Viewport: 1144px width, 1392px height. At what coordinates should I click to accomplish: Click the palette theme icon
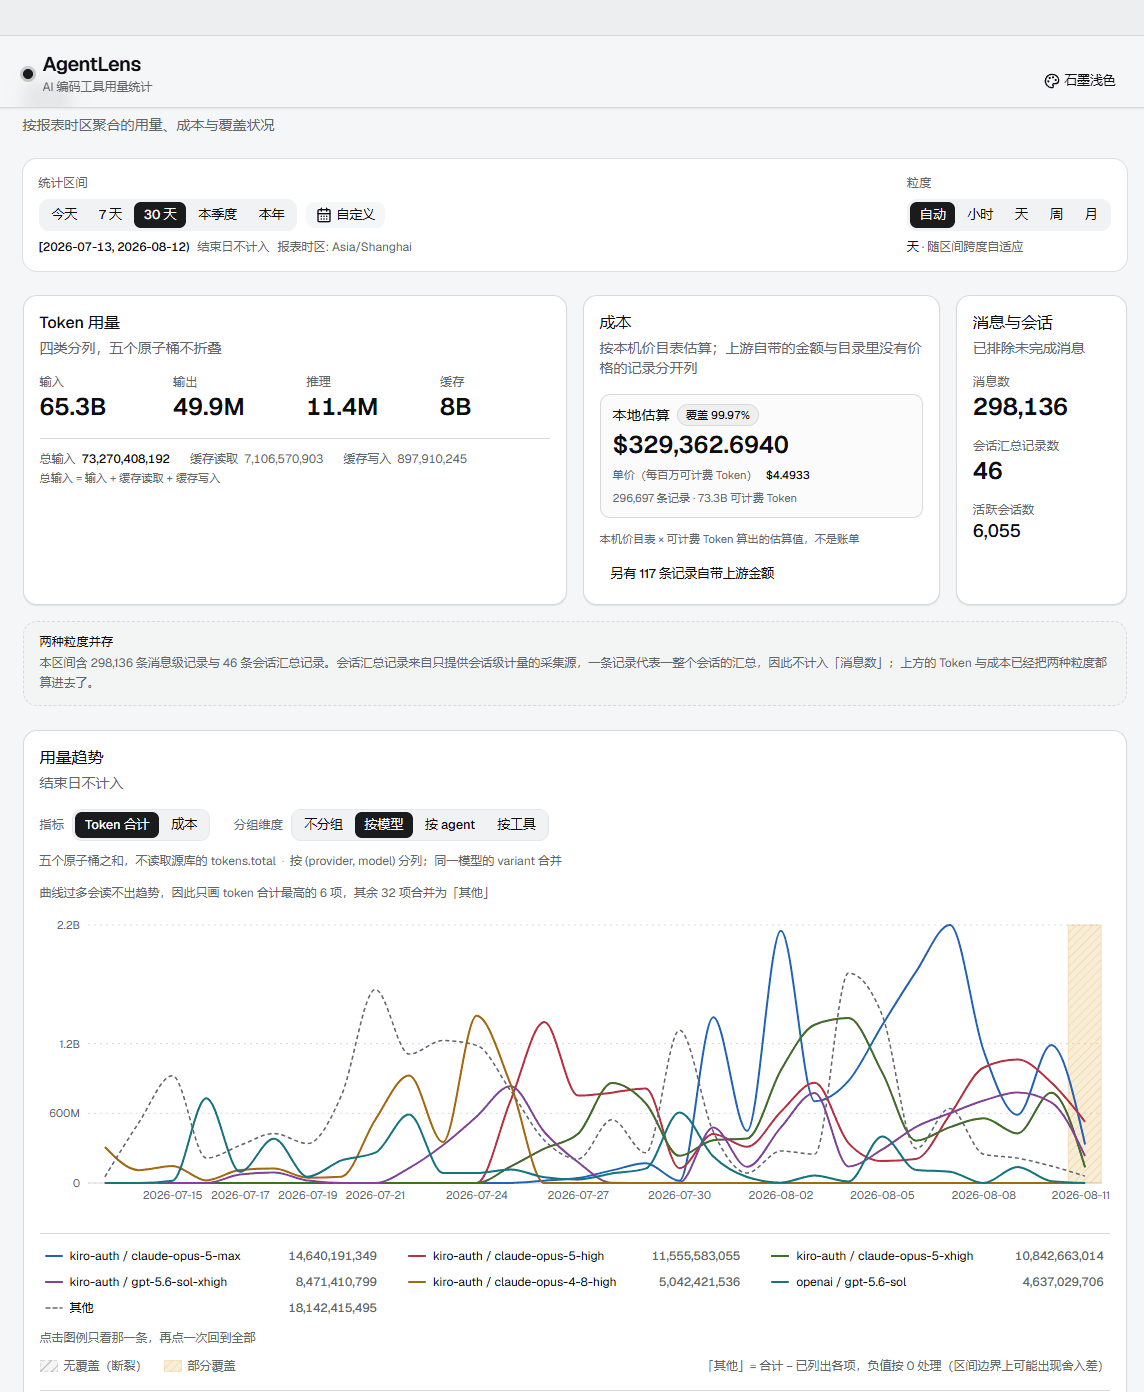tap(1051, 81)
